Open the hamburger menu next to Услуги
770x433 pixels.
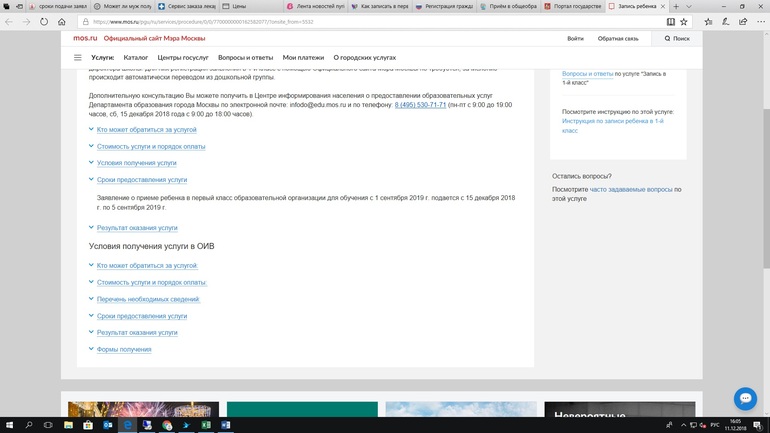(78, 58)
